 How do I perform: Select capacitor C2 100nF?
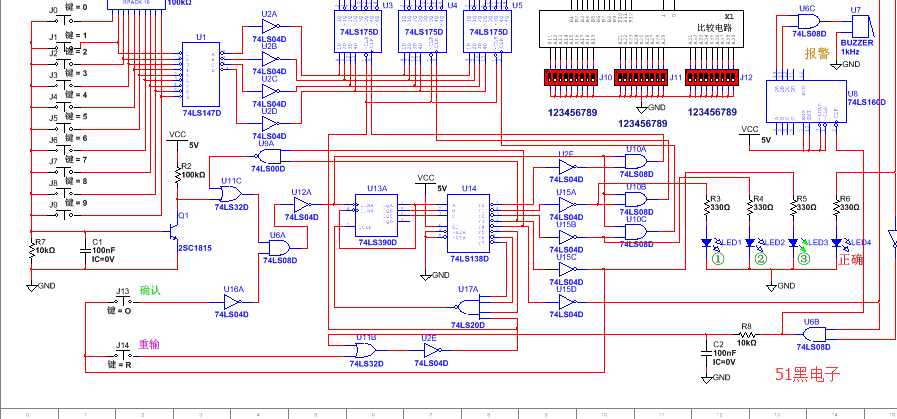(707, 353)
